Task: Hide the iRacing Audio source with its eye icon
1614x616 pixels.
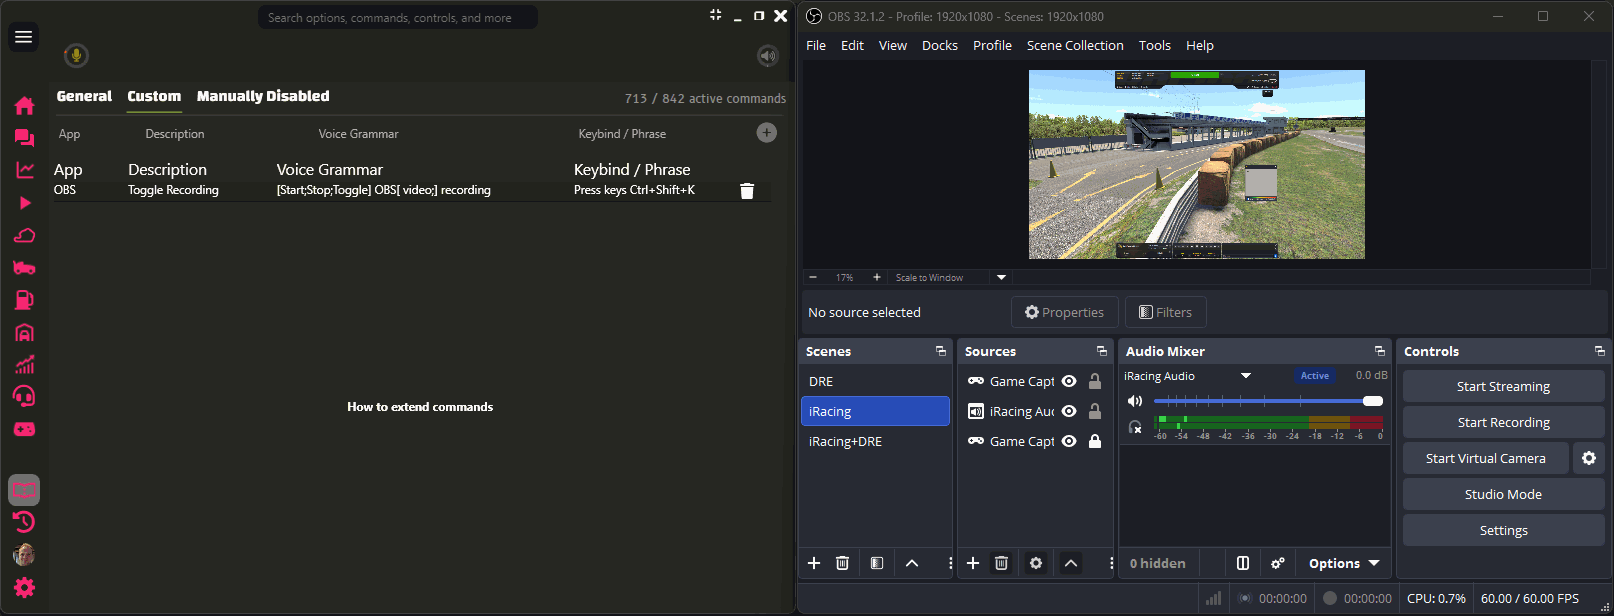Action: point(1069,411)
